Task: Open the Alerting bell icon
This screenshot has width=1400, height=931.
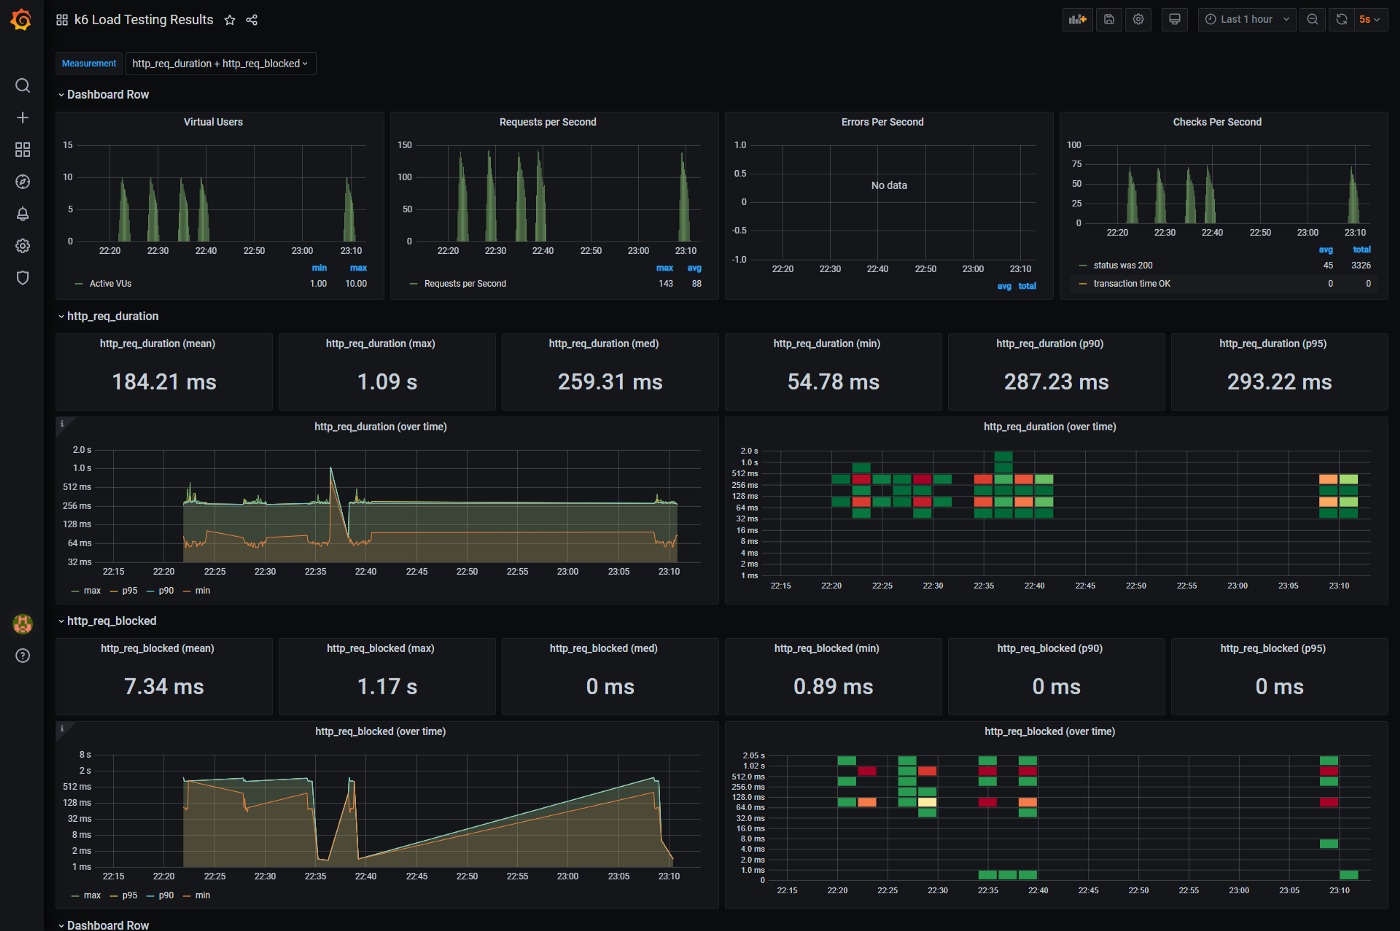Action: (22, 214)
